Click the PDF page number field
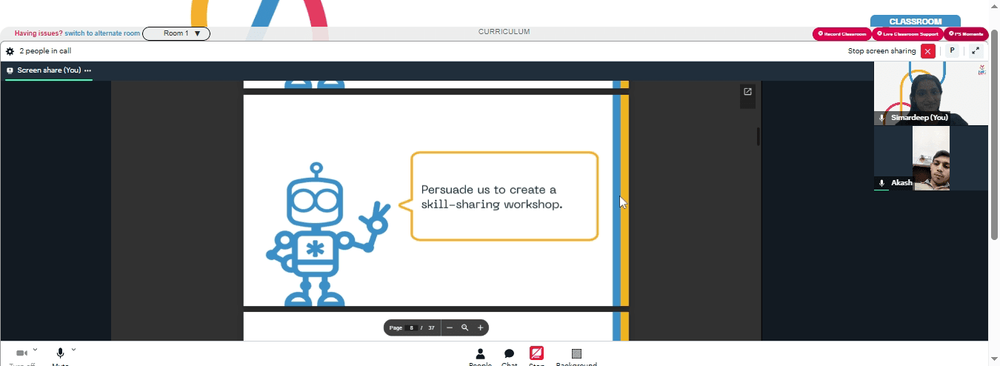The height and width of the screenshot is (366, 1000). coord(411,328)
